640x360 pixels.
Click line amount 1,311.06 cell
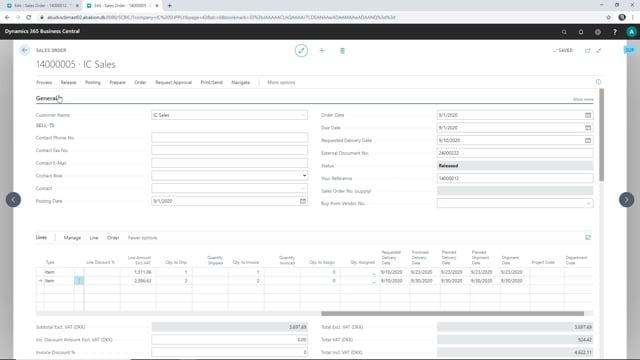[x=138, y=272]
